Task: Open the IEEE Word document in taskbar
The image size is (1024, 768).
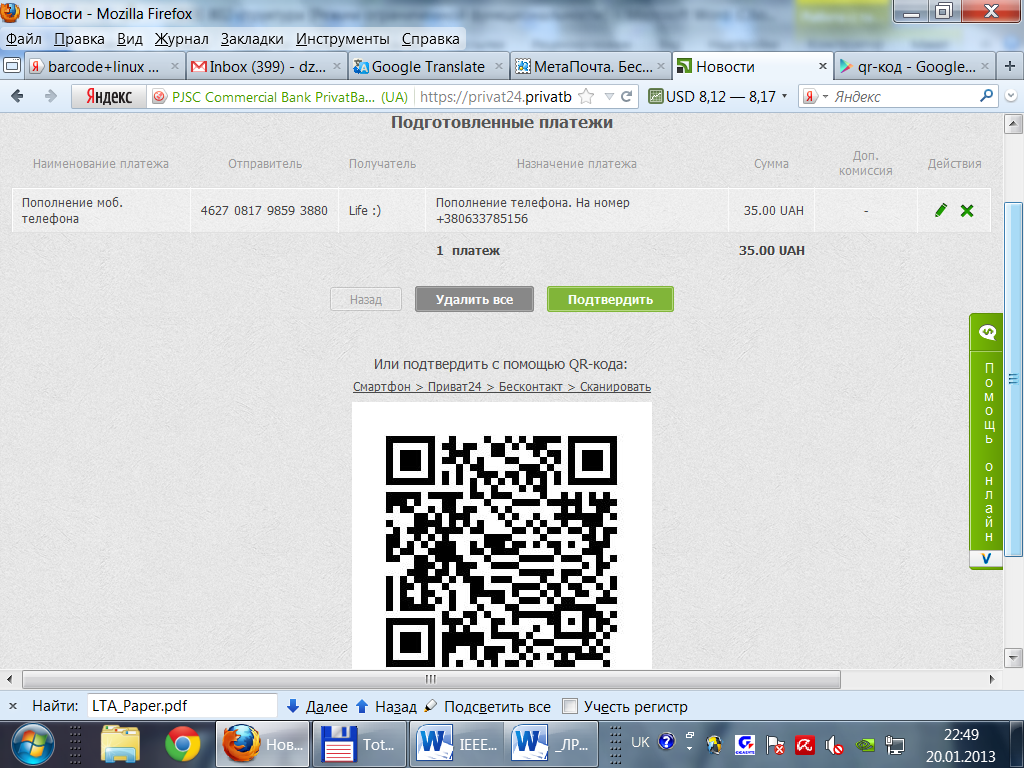Action: (458, 744)
